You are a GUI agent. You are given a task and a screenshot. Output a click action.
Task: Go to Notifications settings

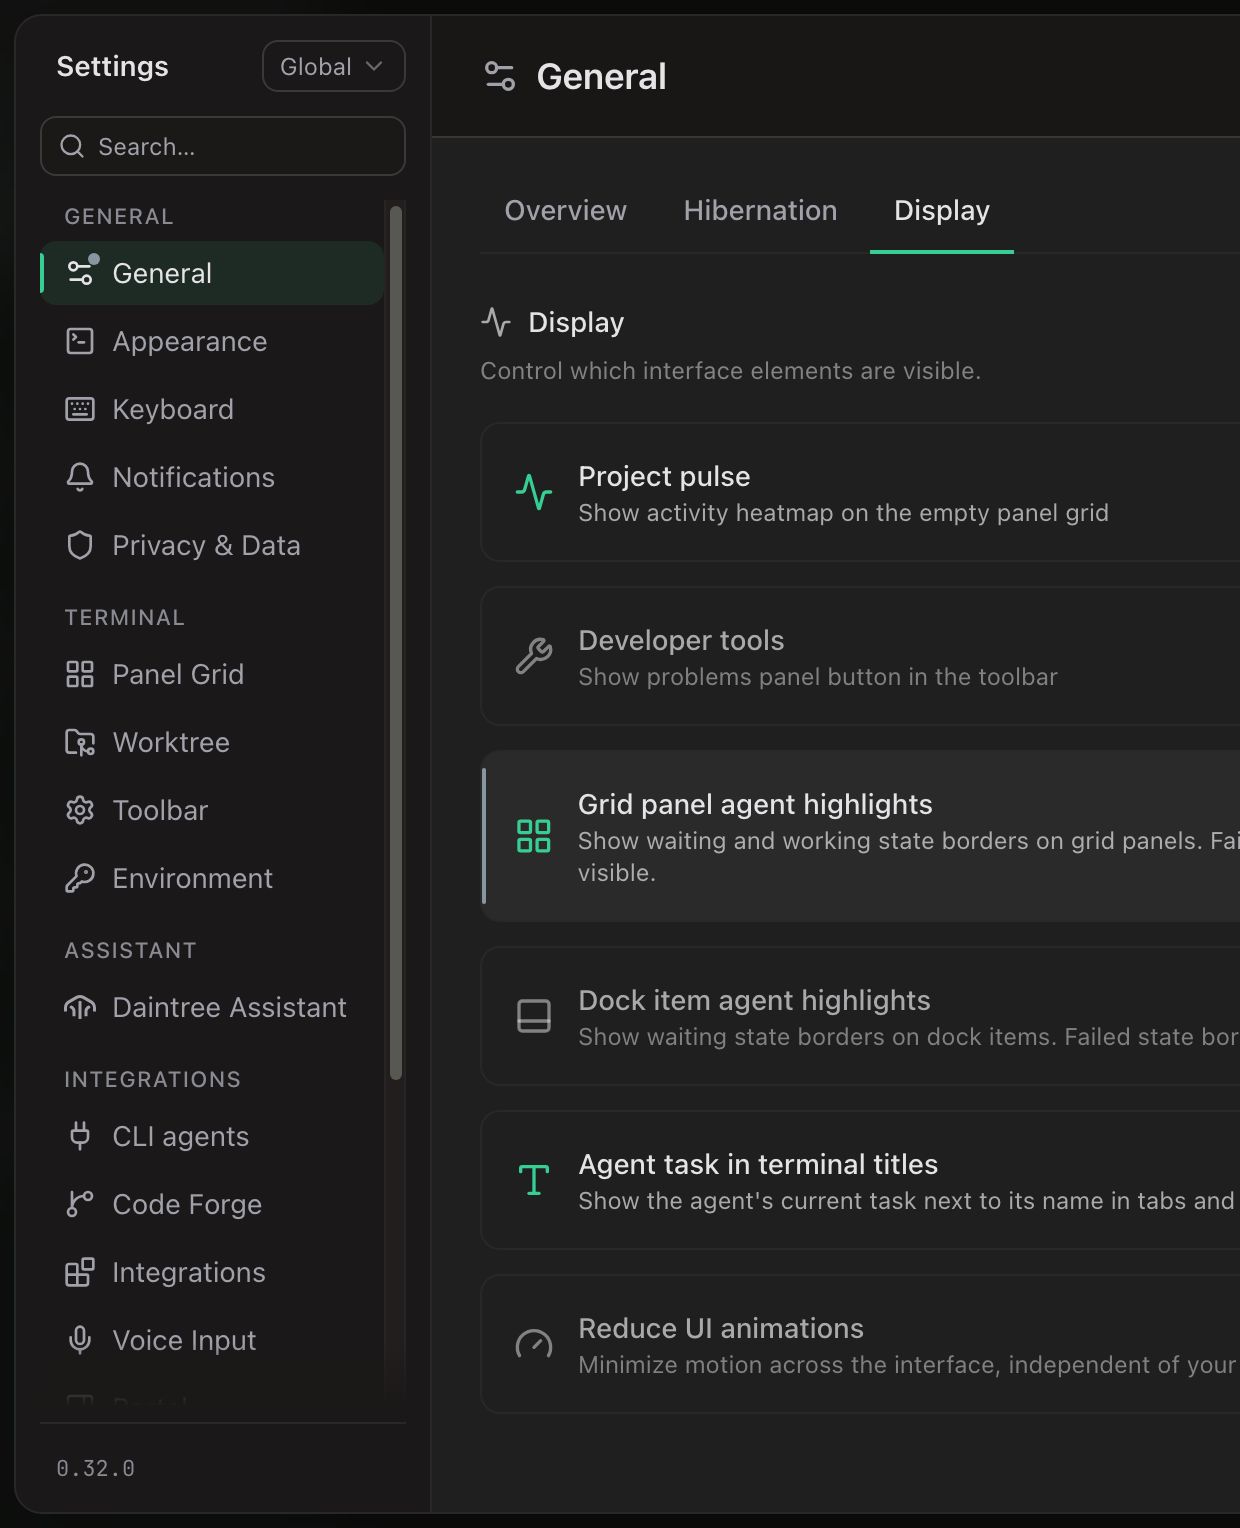point(212,477)
